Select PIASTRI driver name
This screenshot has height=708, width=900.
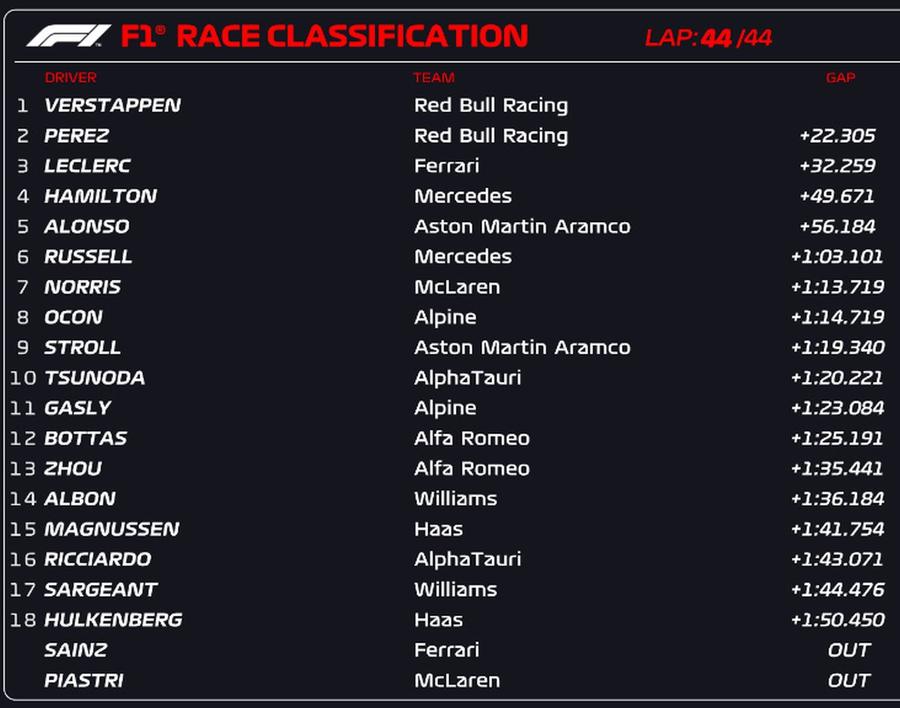[x=84, y=680]
